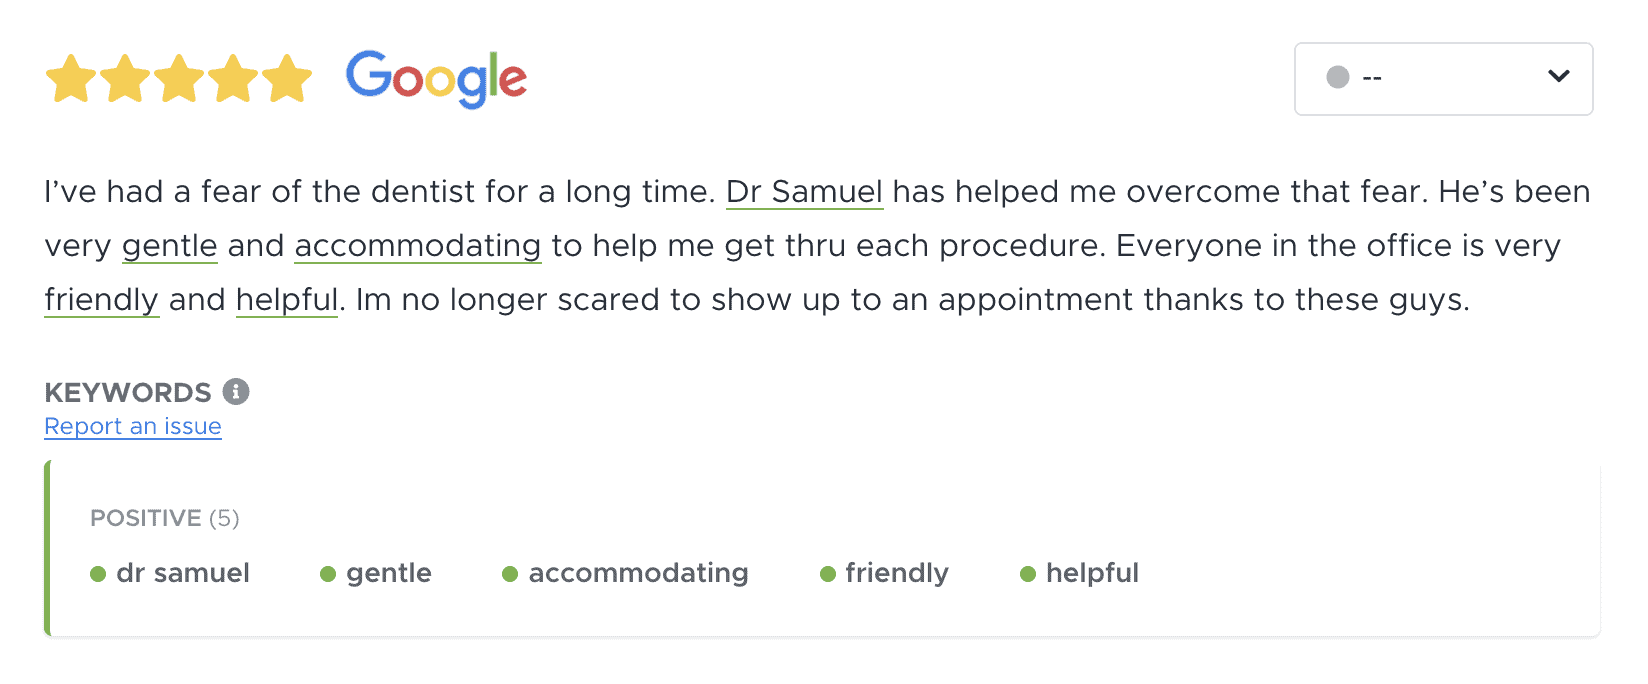Viewport: 1648px width, 684px height.
Task: Click the gray status dot
Action: [x=1338, y=77]
